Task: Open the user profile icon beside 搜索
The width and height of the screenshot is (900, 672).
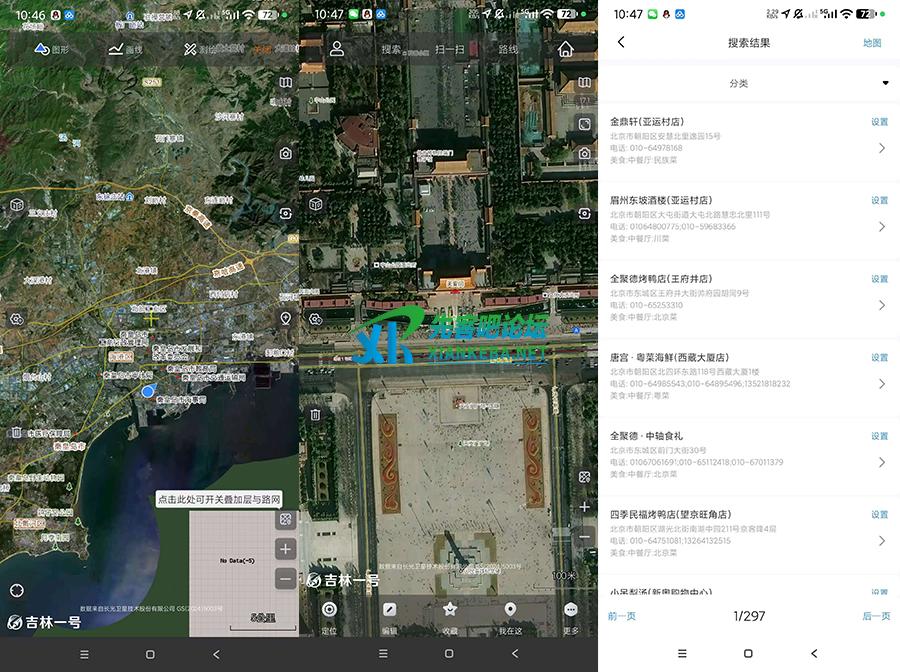Action: pos(337,49)
